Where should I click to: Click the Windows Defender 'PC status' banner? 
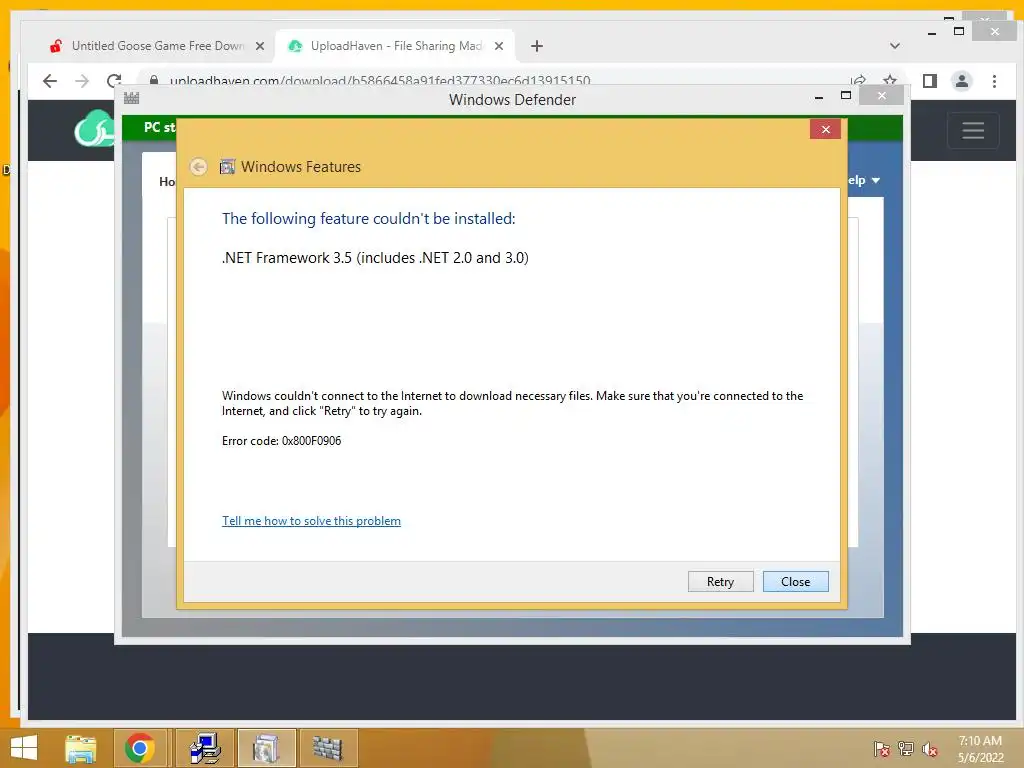tap(159, 127)
